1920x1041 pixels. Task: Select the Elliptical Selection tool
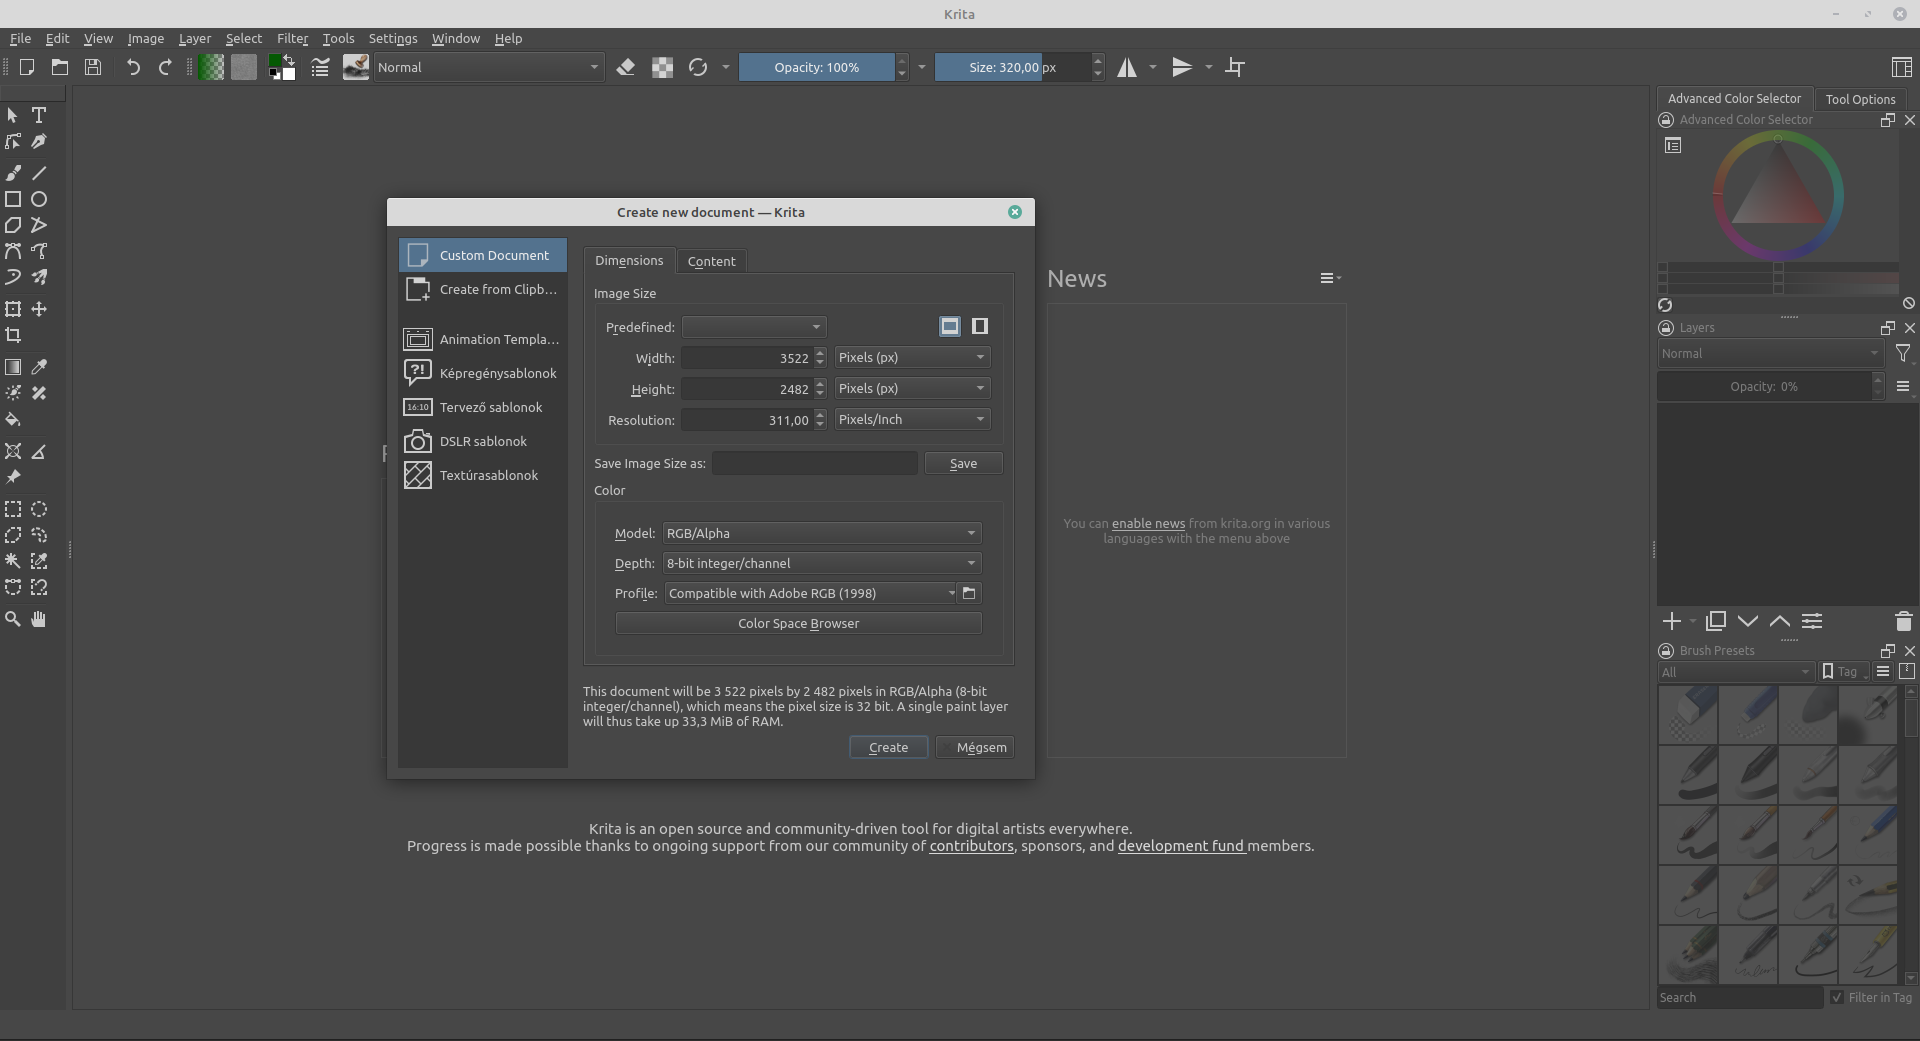pyautogui.click(x=39, y=509)
